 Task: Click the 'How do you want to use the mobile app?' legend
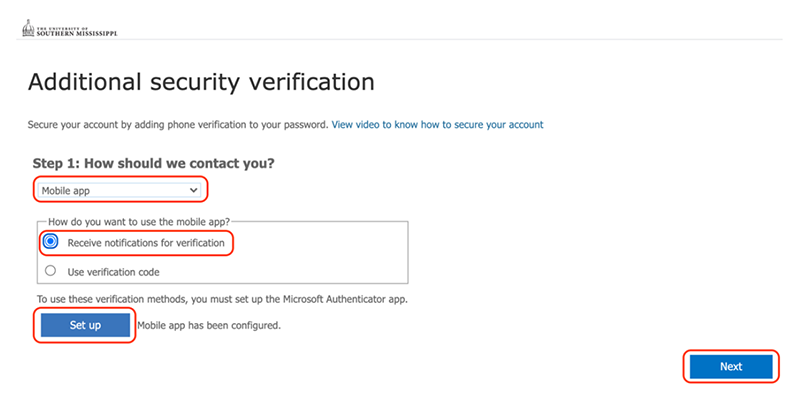coord(139,222)
